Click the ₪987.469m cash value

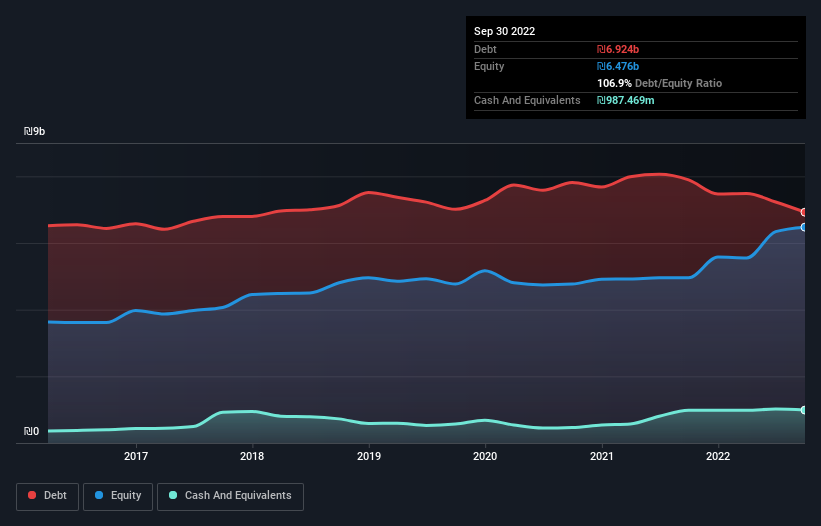626,100
